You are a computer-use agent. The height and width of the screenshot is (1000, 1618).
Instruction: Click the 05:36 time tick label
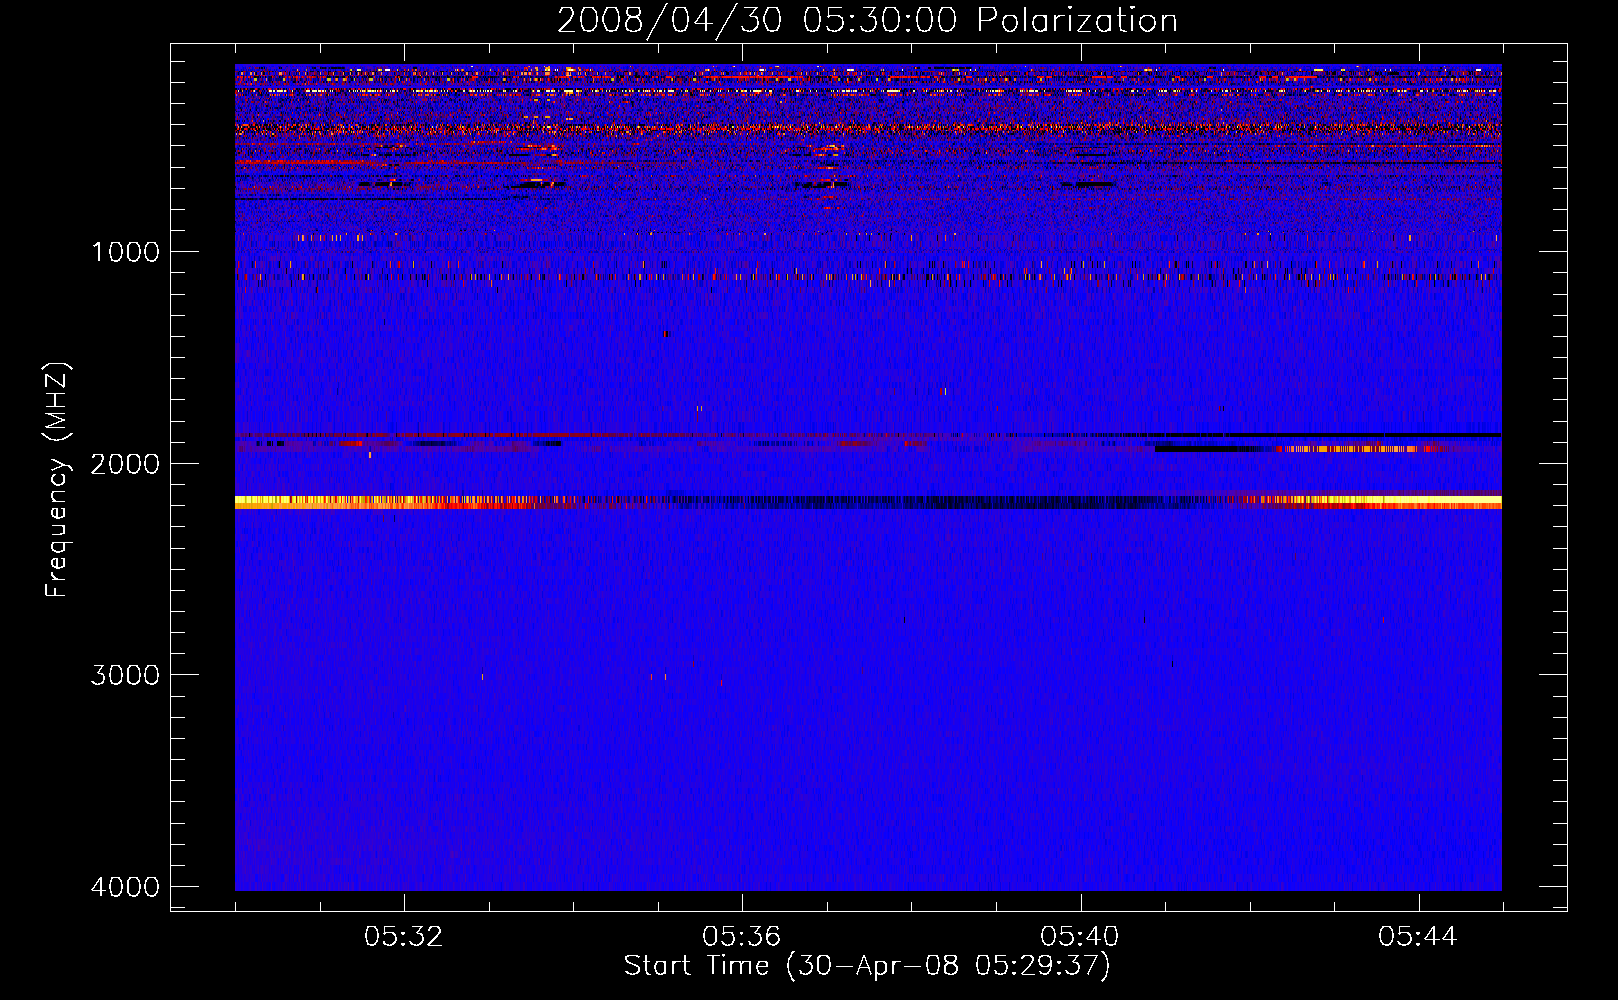[x=742, y=937]
